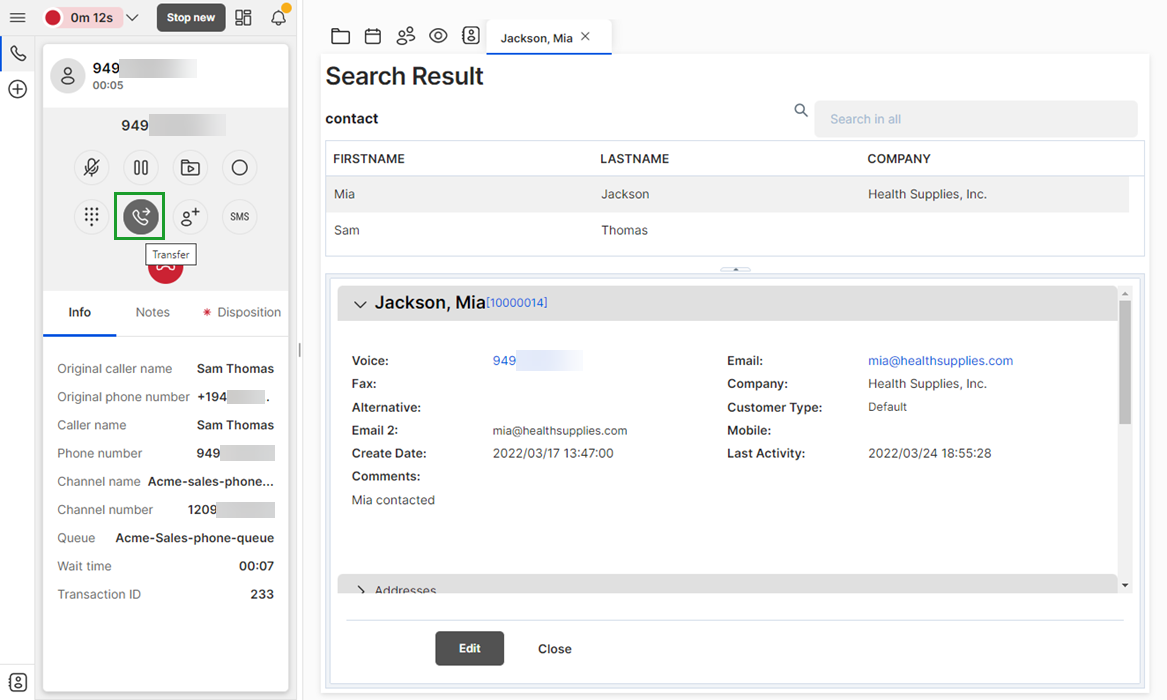This screenshot has height=700, width=1167.
Task: Switch to the Notes tab
Action: tap(153, 312)
